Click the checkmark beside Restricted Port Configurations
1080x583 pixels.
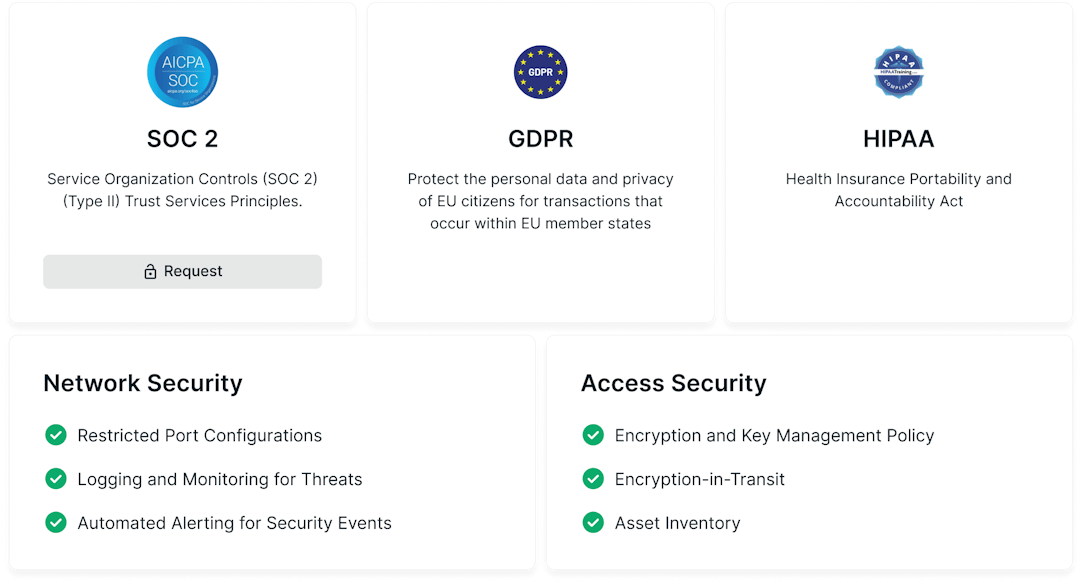pyautogui.click(x=56, y=436)
